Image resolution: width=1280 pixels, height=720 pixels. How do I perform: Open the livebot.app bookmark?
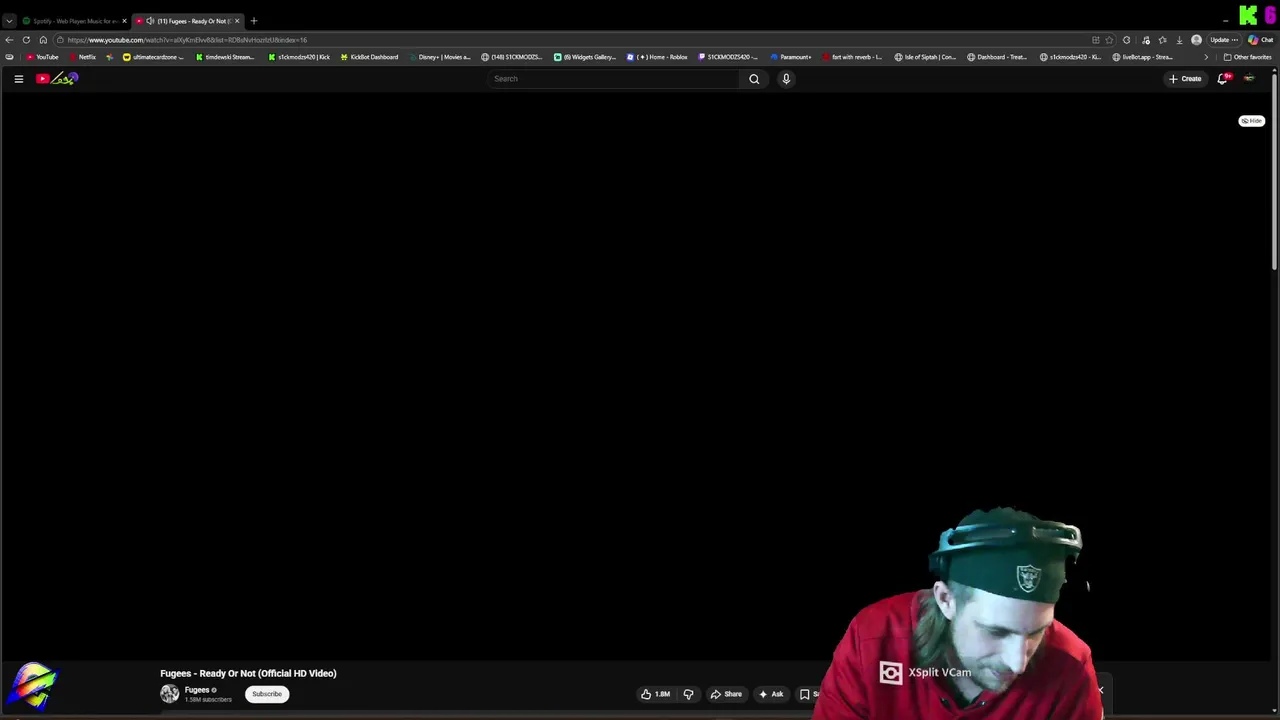(x=1143, y=57)
